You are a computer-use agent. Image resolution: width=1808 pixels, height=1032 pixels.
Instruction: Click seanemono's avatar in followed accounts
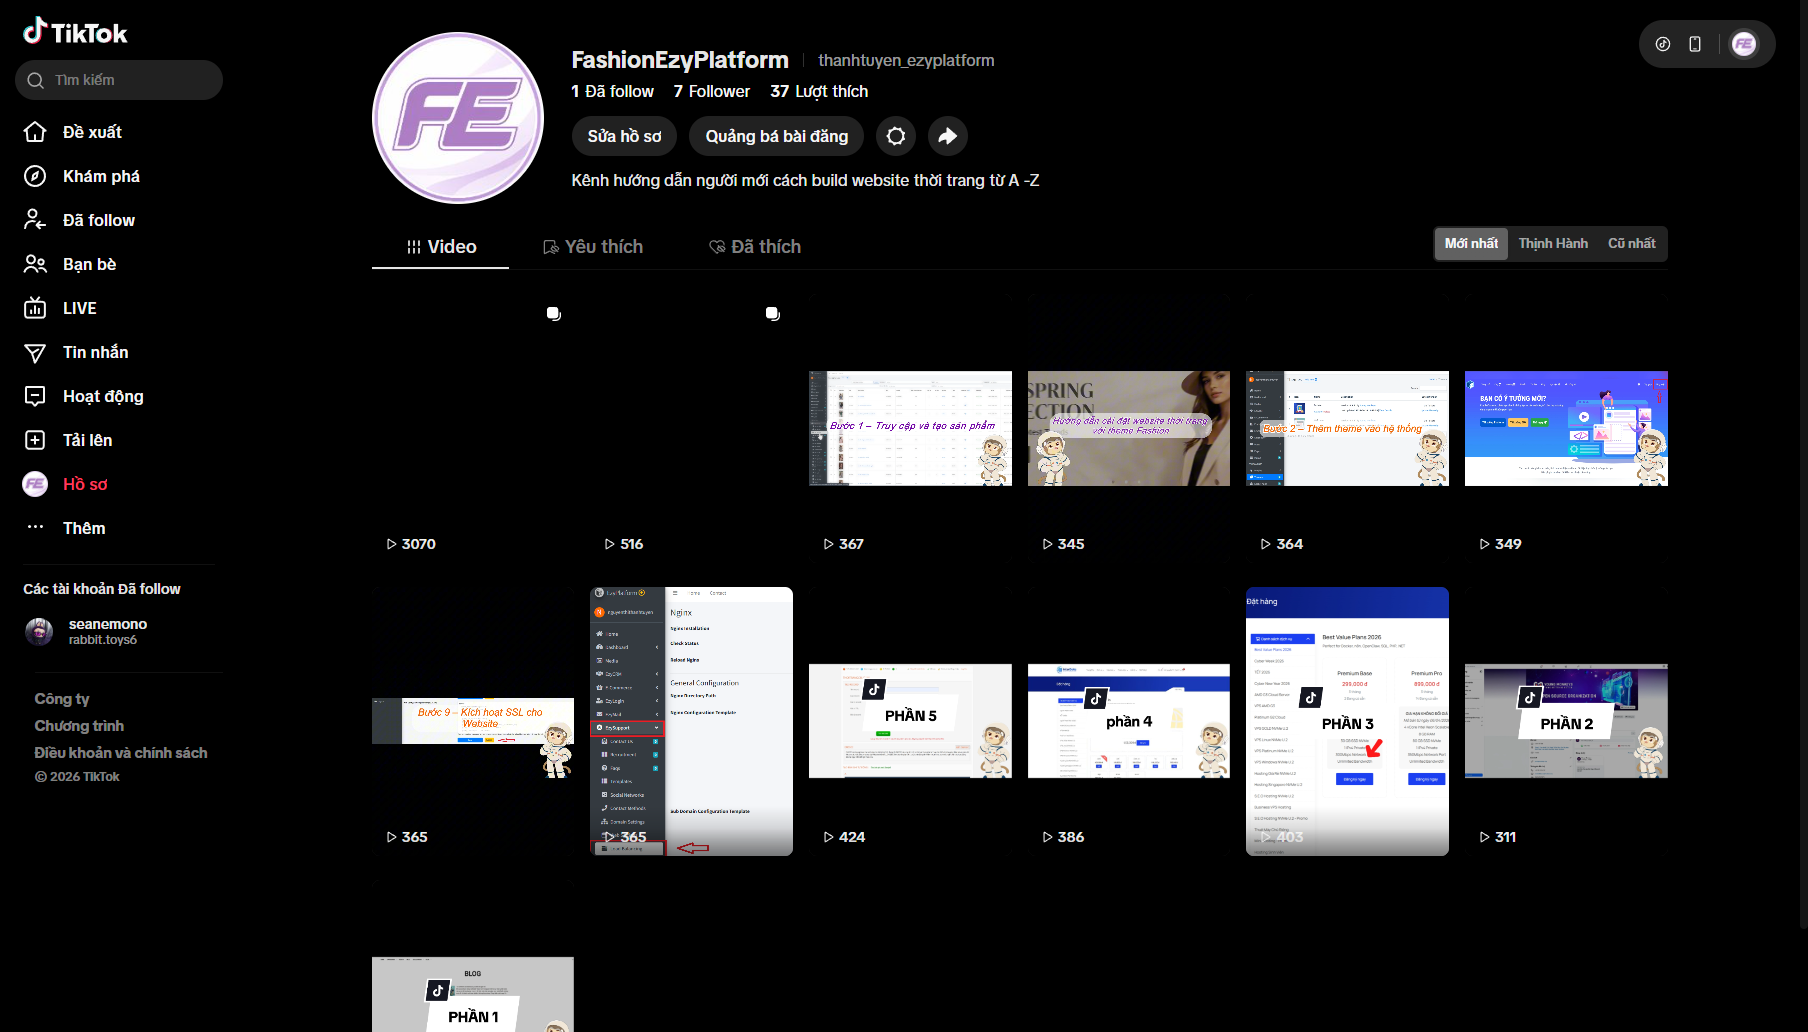(39, 631)
